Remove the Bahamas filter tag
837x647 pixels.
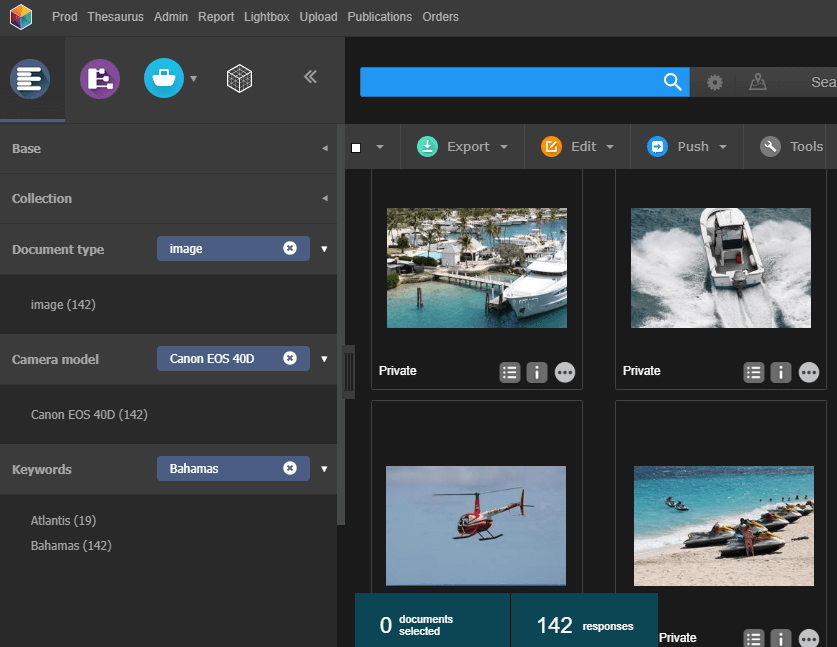pyautogui.click(x=290, y=468)
